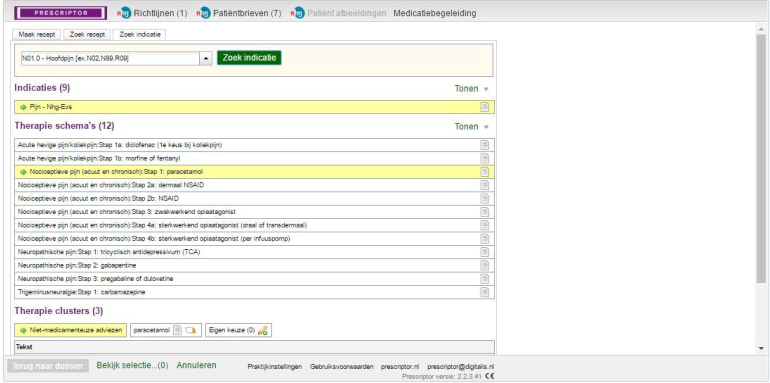This screenshot has height=383, width=770.
Task: Select Stap 1a: diclofenac schema
Action: point(254,145)
